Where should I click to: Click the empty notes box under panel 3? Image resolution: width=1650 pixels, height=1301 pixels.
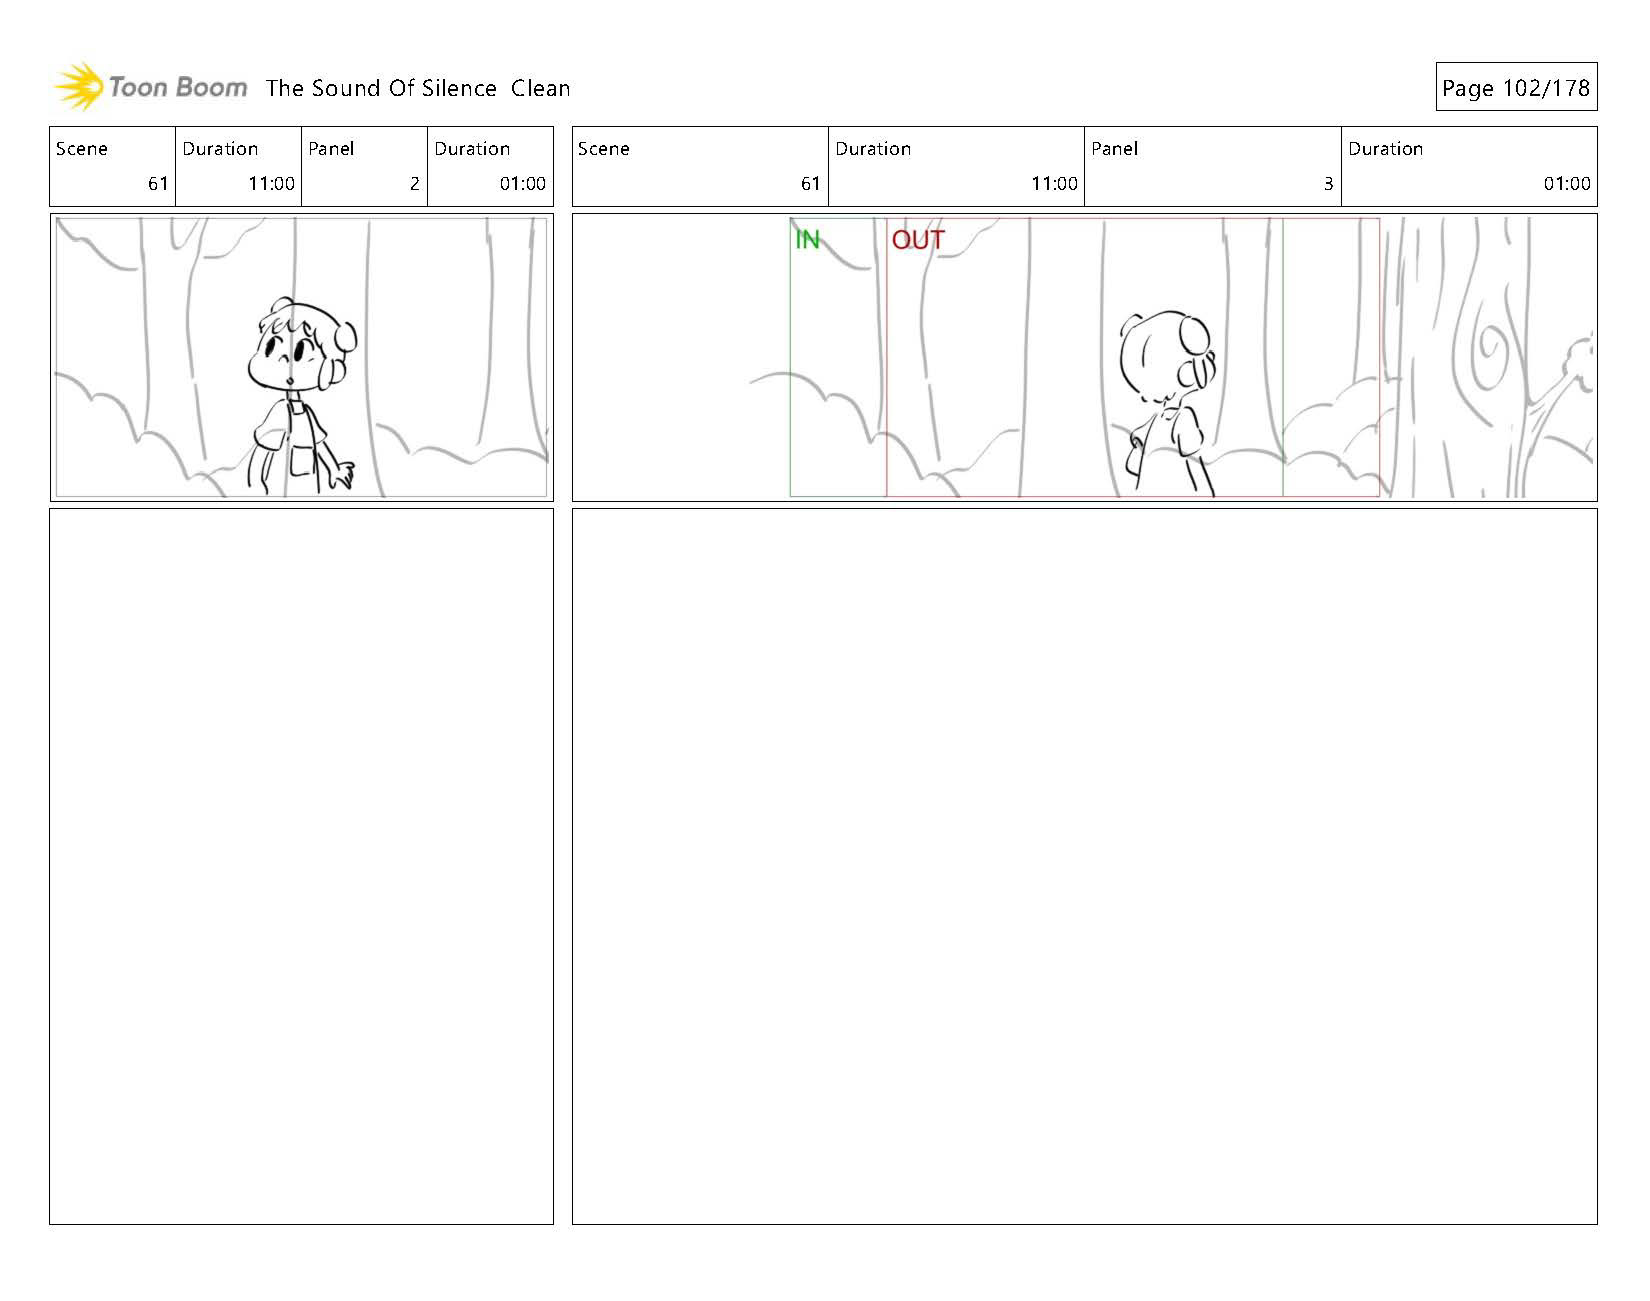(1084, 866)
